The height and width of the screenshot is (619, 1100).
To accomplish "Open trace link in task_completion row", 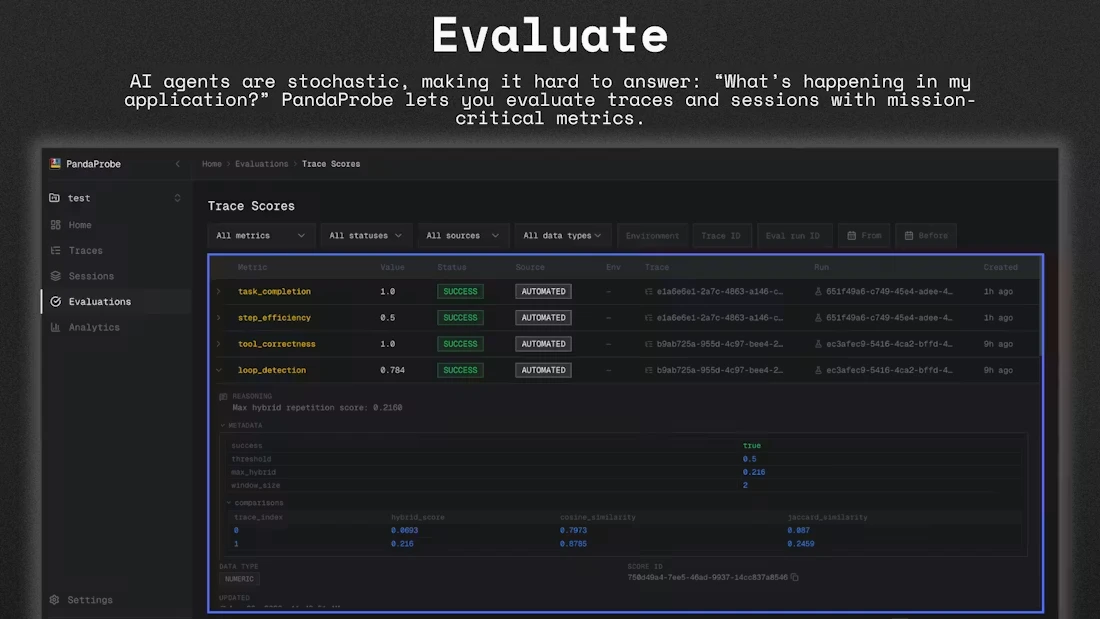I will (x=720, y=291).
